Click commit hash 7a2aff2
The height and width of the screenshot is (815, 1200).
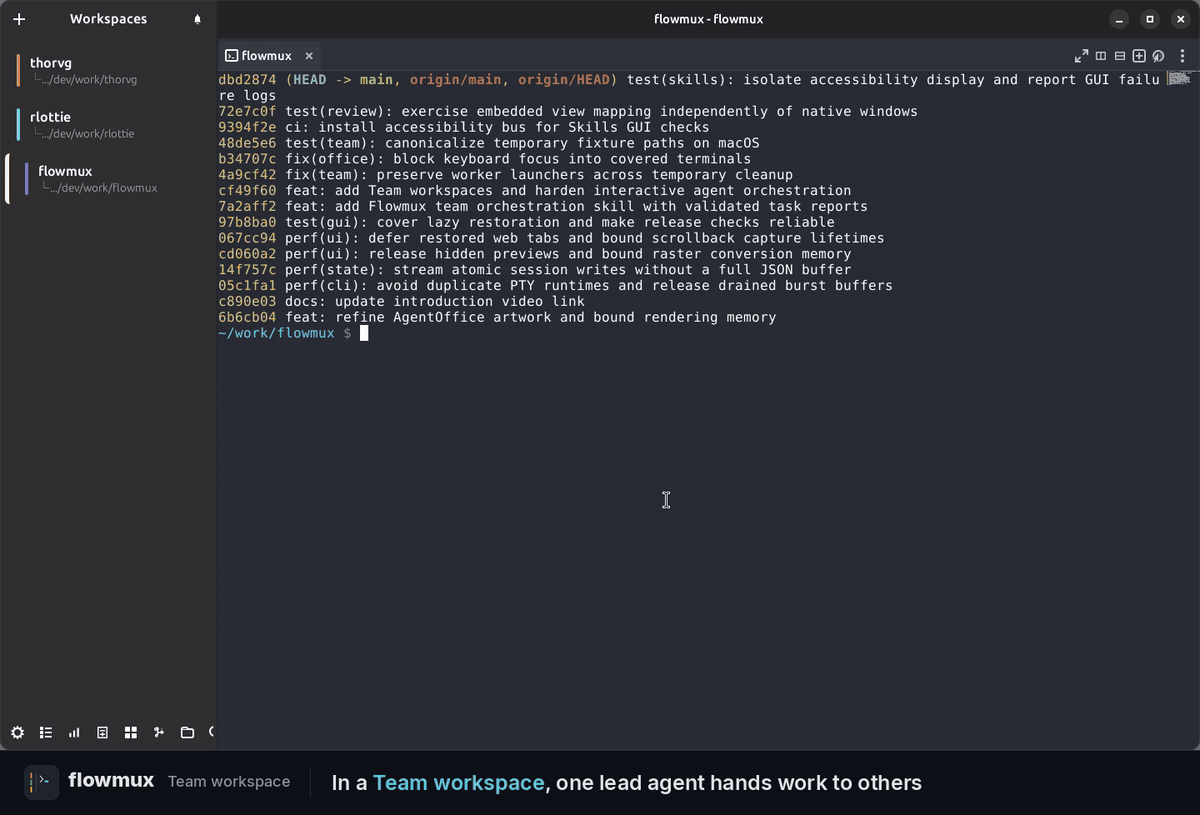(x=247, y=207)
